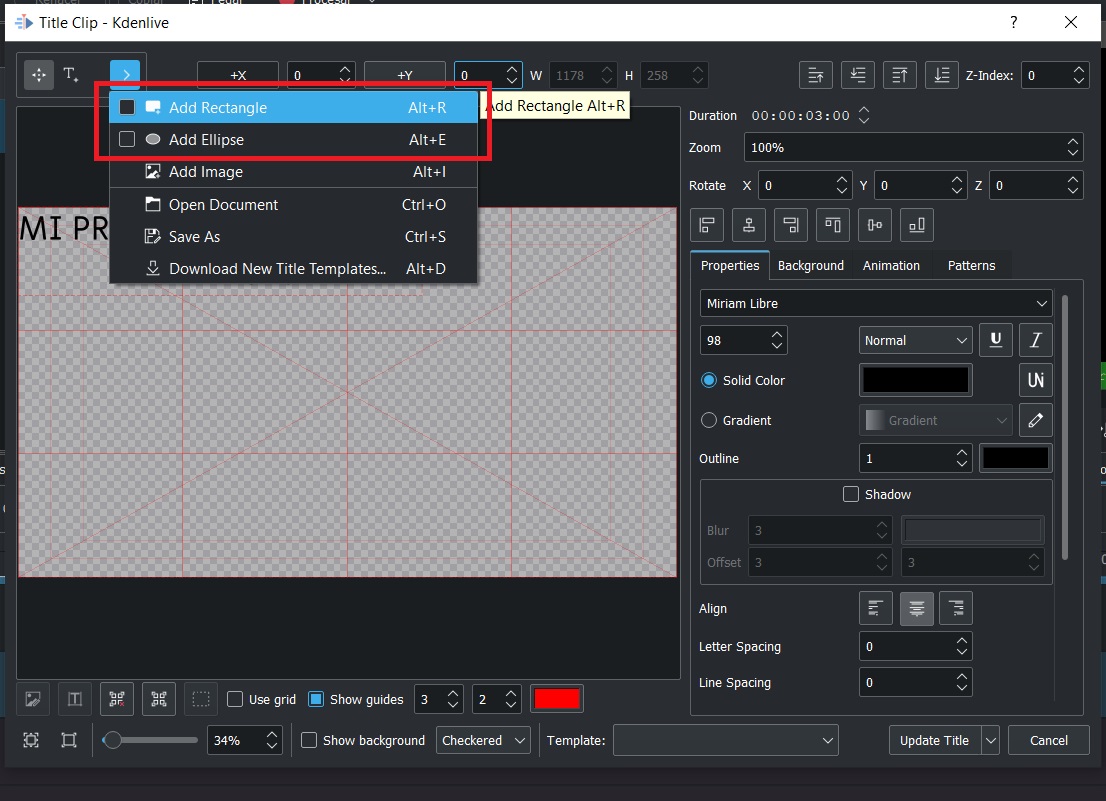Click the Duration timecode field
The image size is (1106, 801).
801,116
